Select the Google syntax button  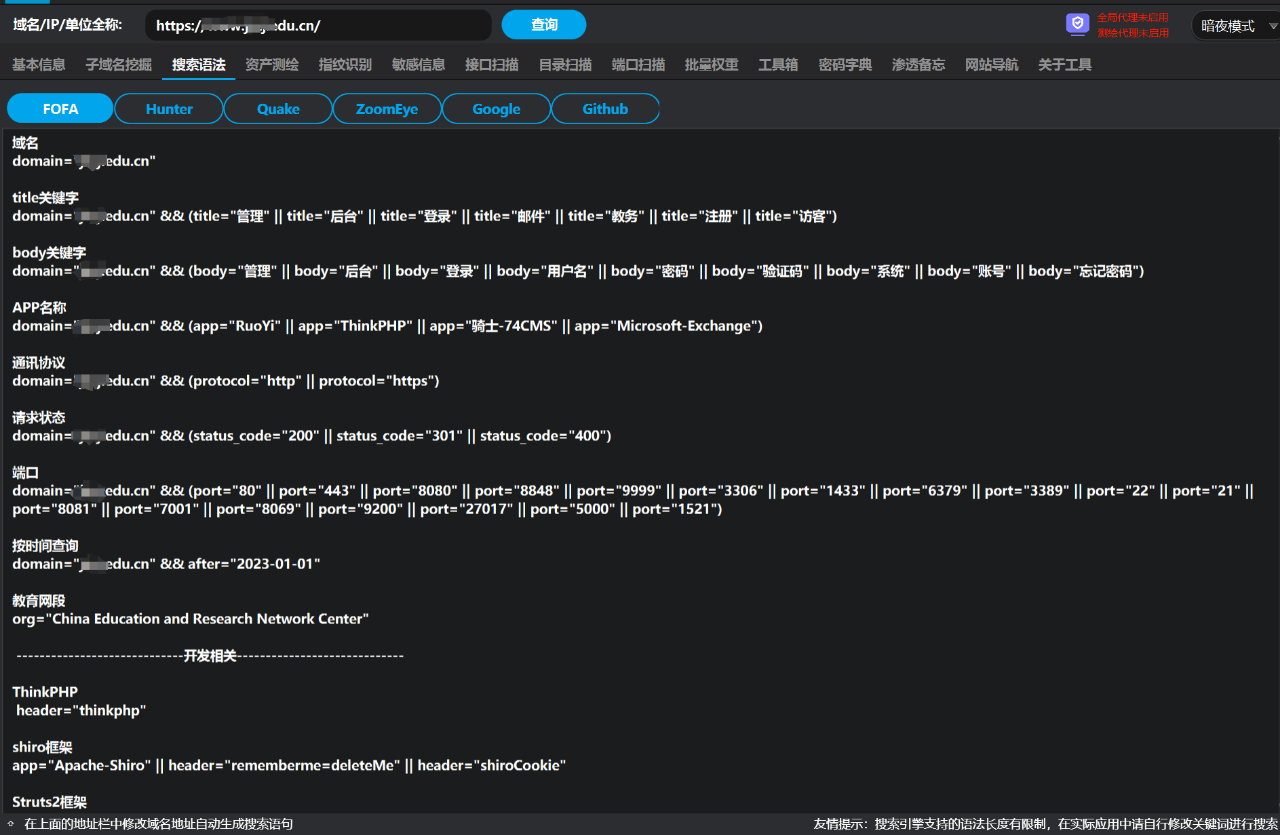pyautogui.click(x=496, y=109)
